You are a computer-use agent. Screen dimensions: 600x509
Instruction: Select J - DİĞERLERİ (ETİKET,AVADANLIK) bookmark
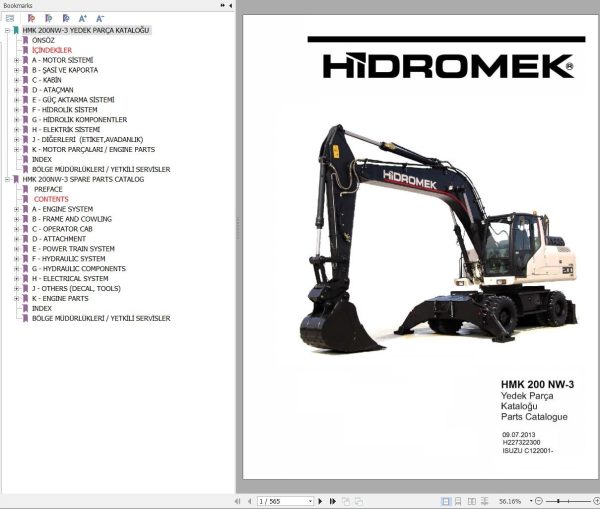coord(88,140)
